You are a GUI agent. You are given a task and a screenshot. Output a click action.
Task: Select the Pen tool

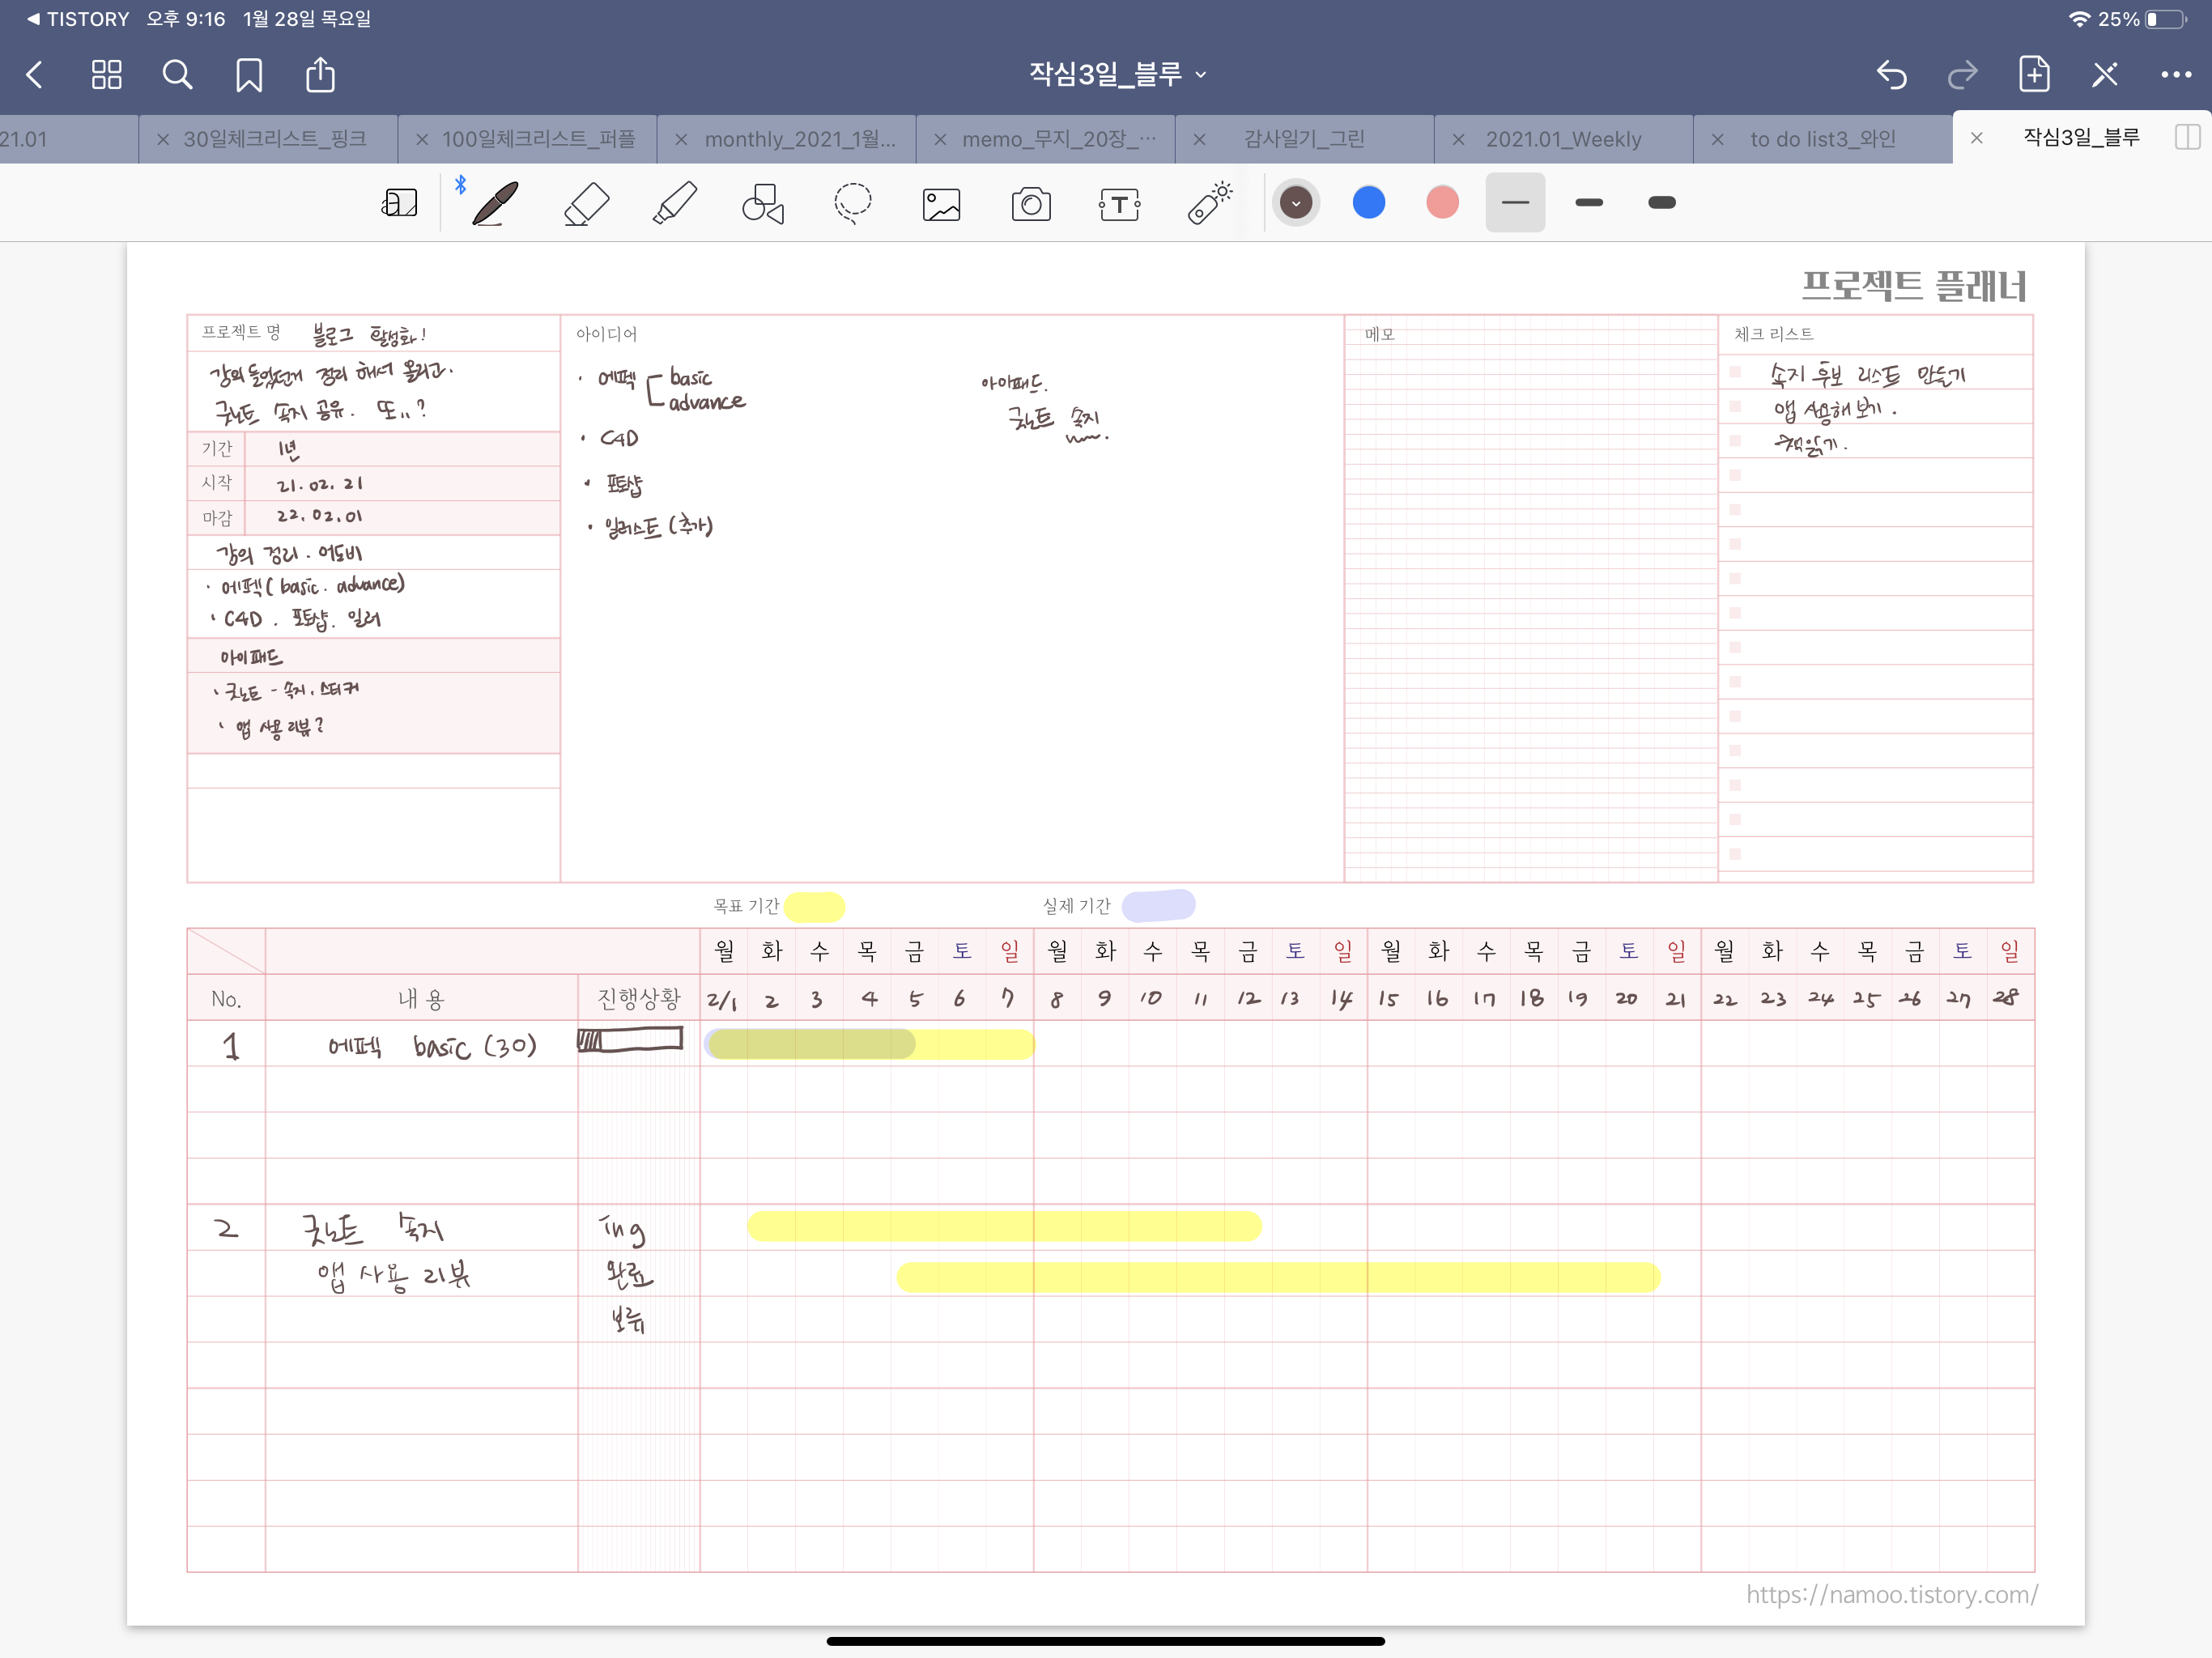pyautogui.click(x=495, y=204)
